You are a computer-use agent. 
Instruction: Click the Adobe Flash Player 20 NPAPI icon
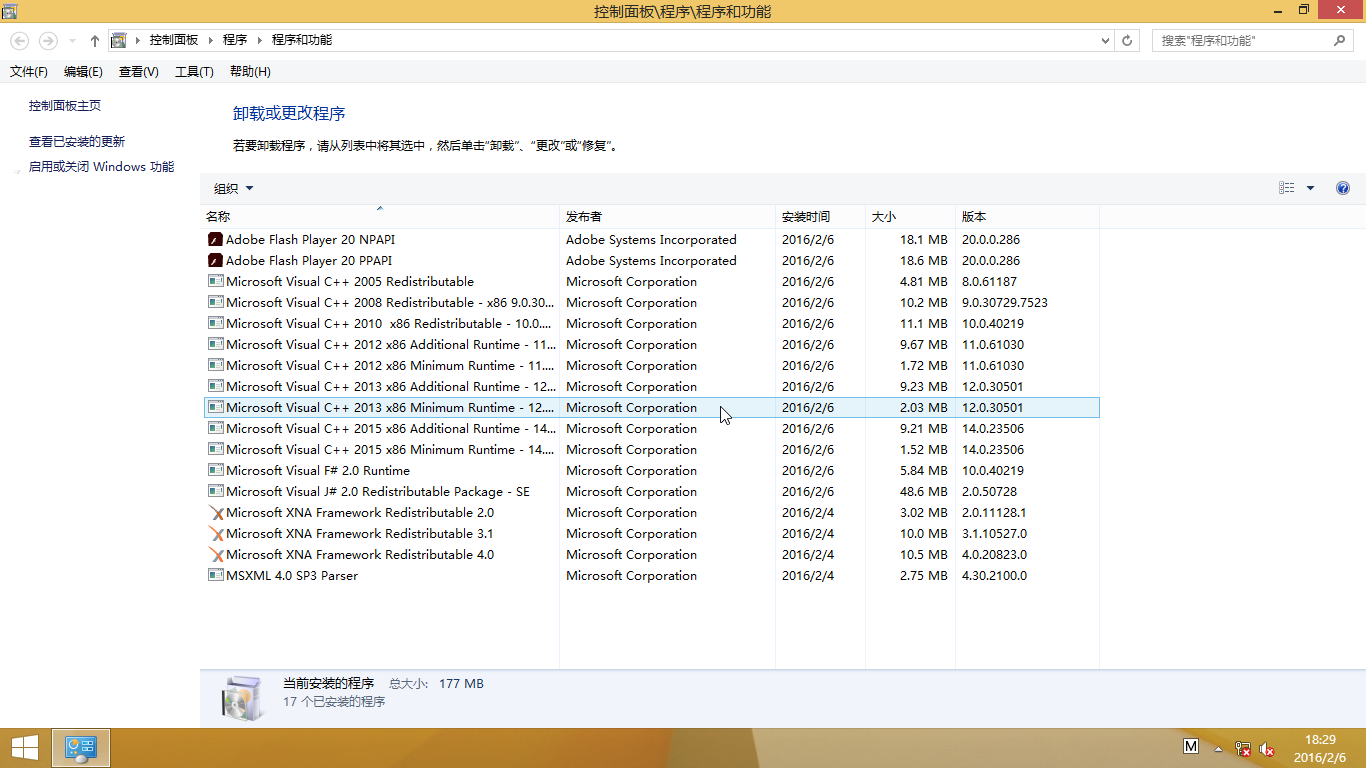point(215,240)
